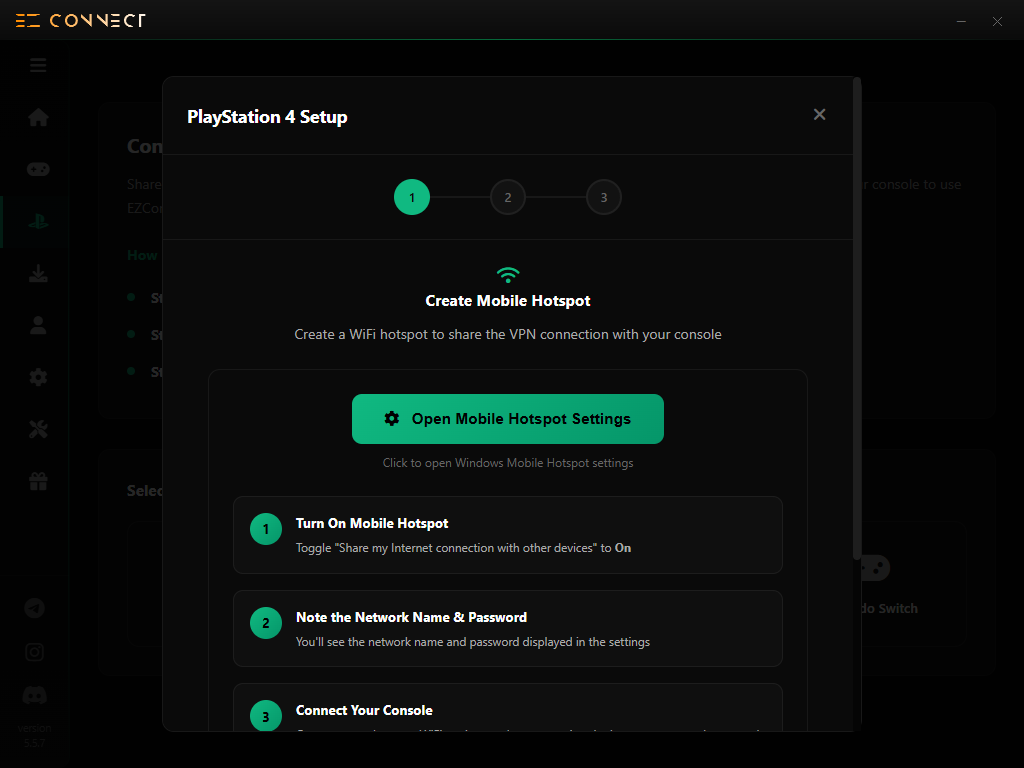The image size is (1024, 768).
Task: Open the settings gear in sidebar
Action: [x=38, y=377]
